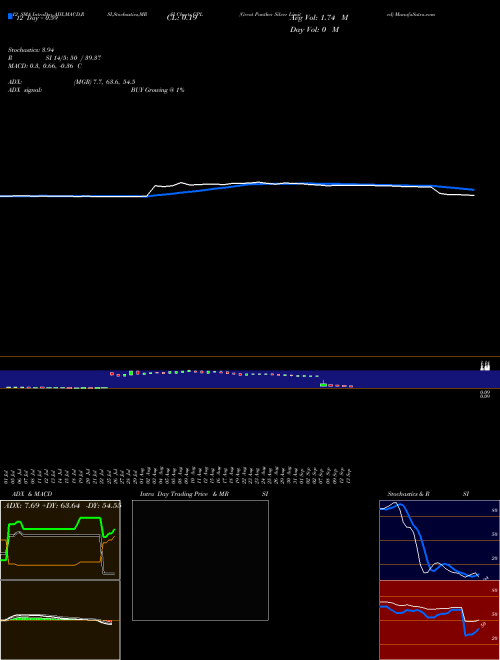Click the blue 12 Day SMA legend square
Screen dimensions: 500x660
tap(10, 17)
